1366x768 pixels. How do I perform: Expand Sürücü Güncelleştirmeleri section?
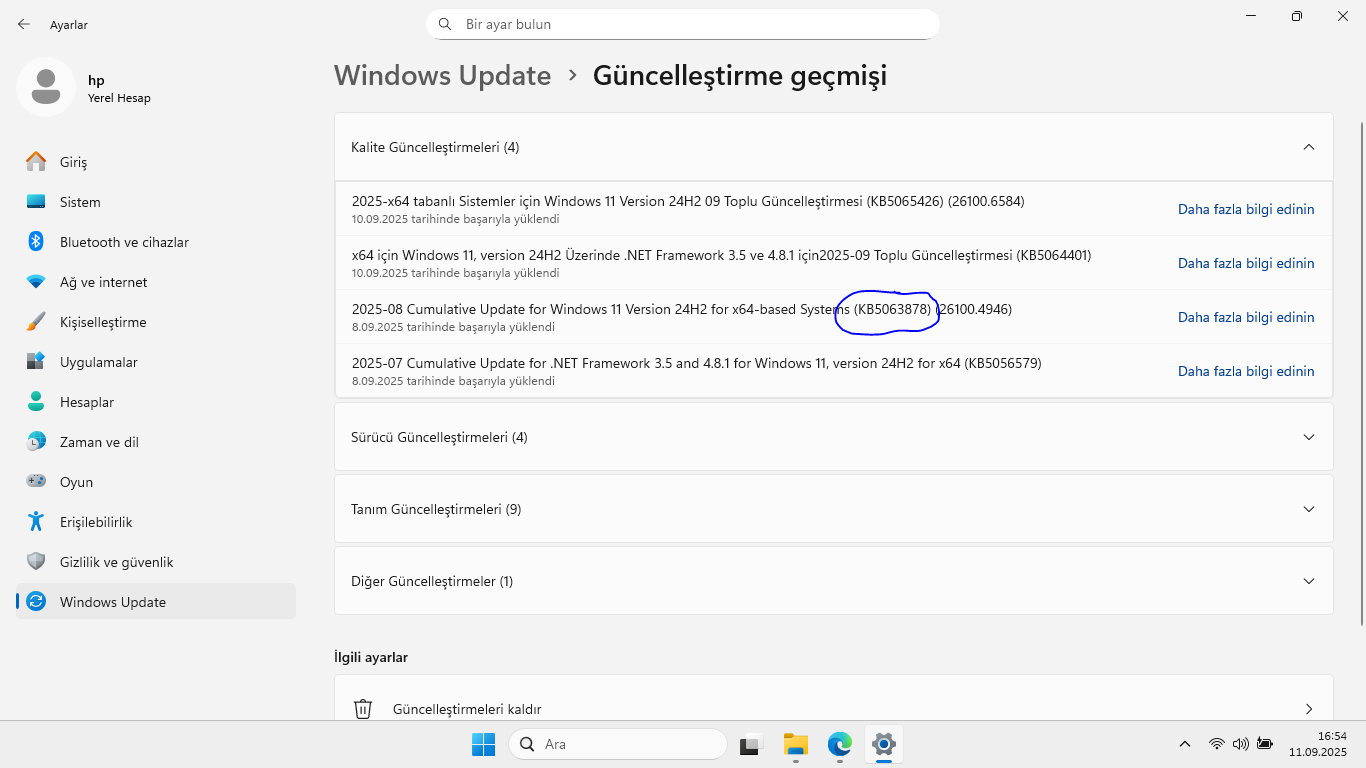click(833, 437)
